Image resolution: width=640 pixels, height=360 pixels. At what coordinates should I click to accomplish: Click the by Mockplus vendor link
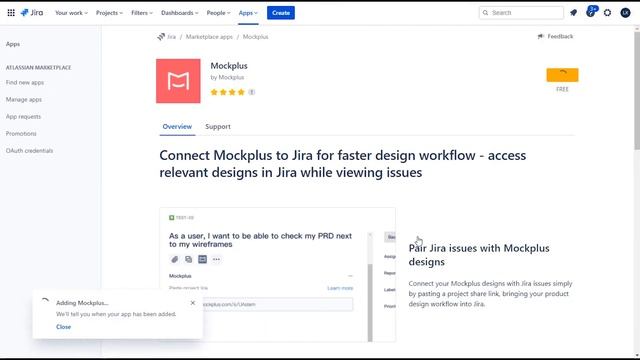pos(227,77)
